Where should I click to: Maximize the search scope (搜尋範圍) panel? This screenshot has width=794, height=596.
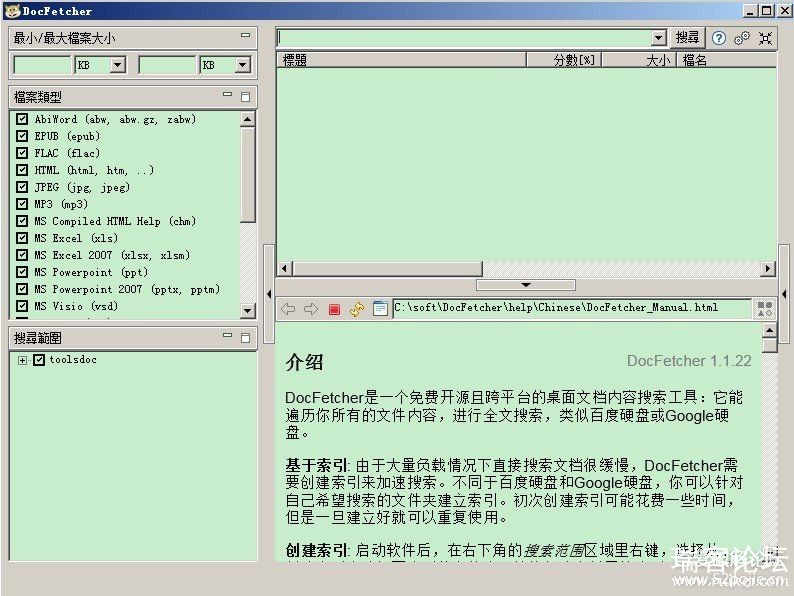tap(246, 338)
